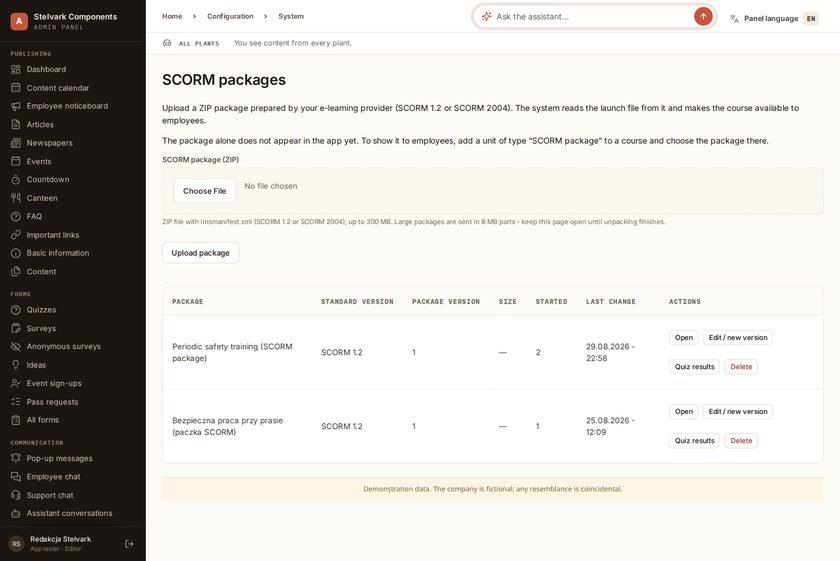Select the Anonymous surveys crossed-eye icon
The width and height of the screenshot is (840, 561).
16,346
